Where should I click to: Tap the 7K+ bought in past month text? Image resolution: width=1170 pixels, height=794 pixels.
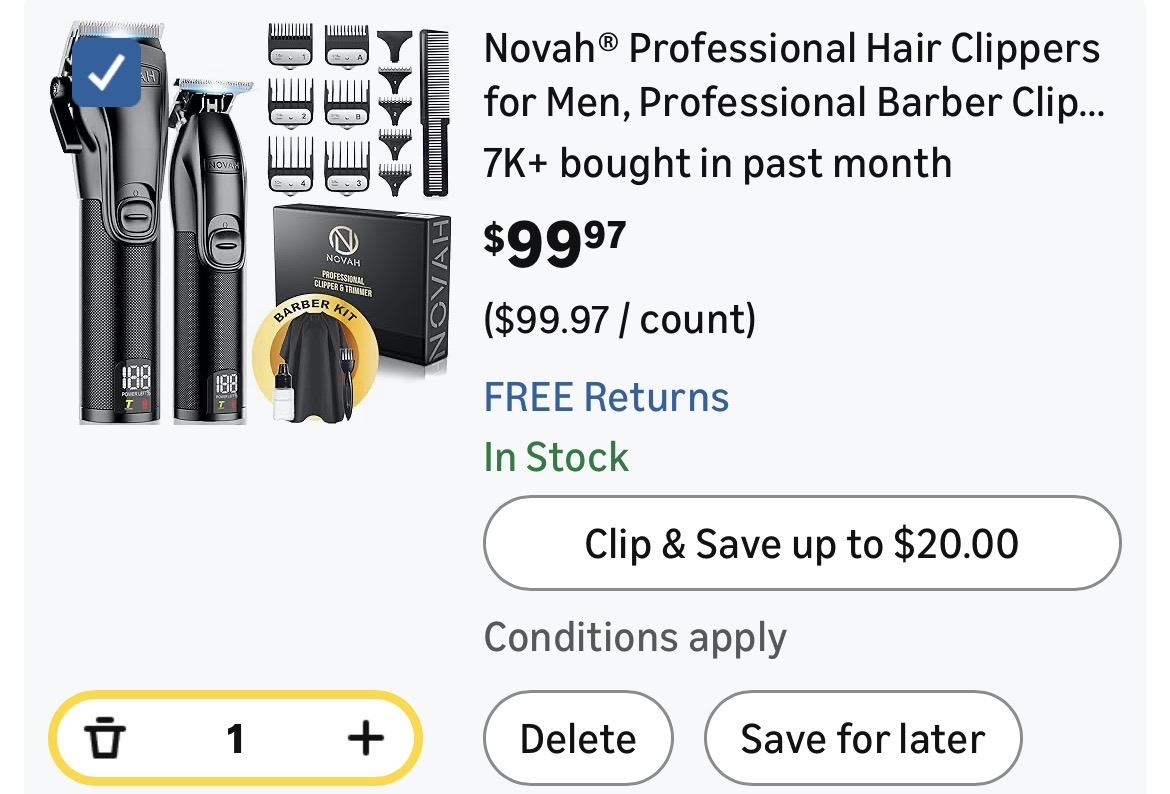(x=717, y=162)
